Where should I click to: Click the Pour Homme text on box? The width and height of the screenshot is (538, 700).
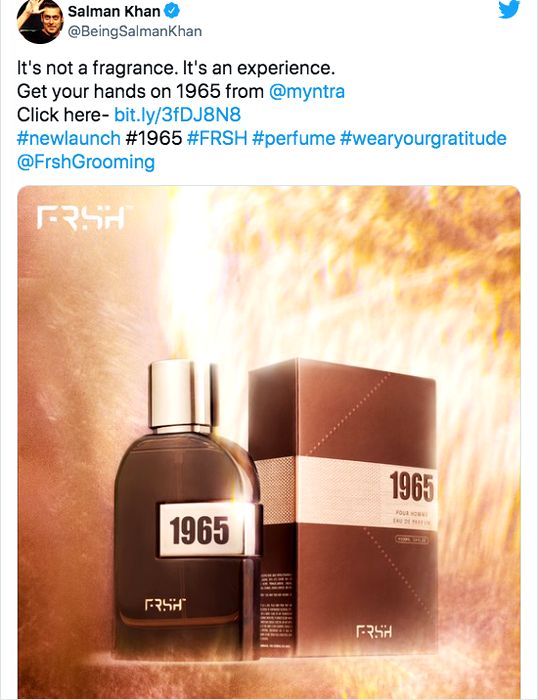pyautogui.click(x=412, y=514)
